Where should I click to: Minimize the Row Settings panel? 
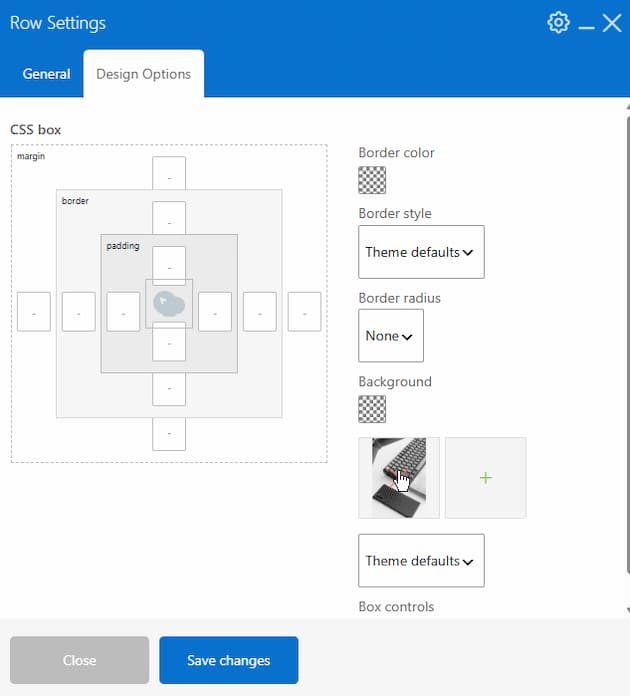[x=586, y=28]
